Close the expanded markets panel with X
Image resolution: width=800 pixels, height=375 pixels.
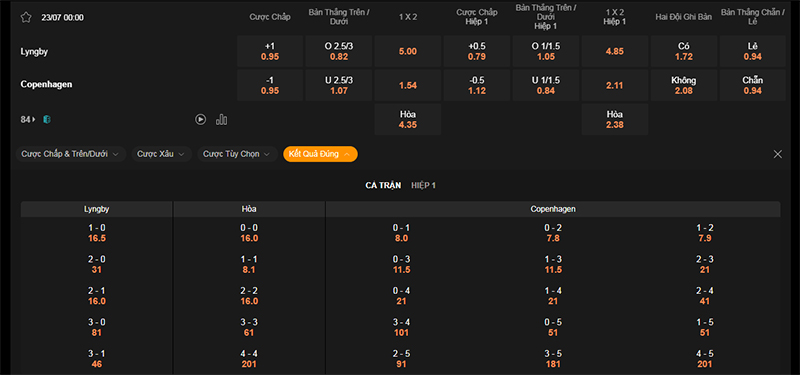pos(778,154)
